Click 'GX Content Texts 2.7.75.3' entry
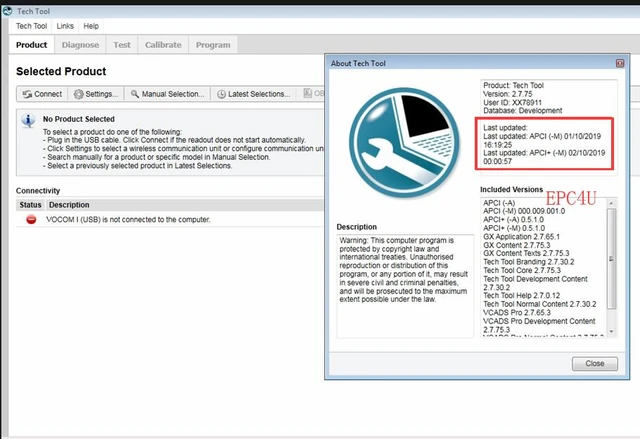Viewport: 640px width, 439px height. [x=526, y=253]
